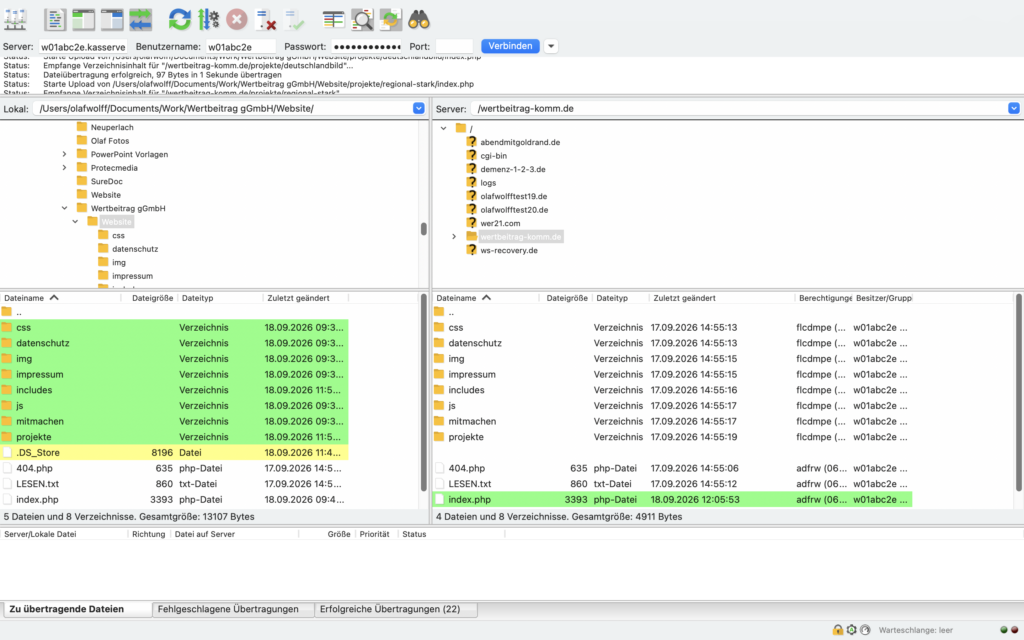Select the local .DS_Store file icon

click(x=7, y=453)
